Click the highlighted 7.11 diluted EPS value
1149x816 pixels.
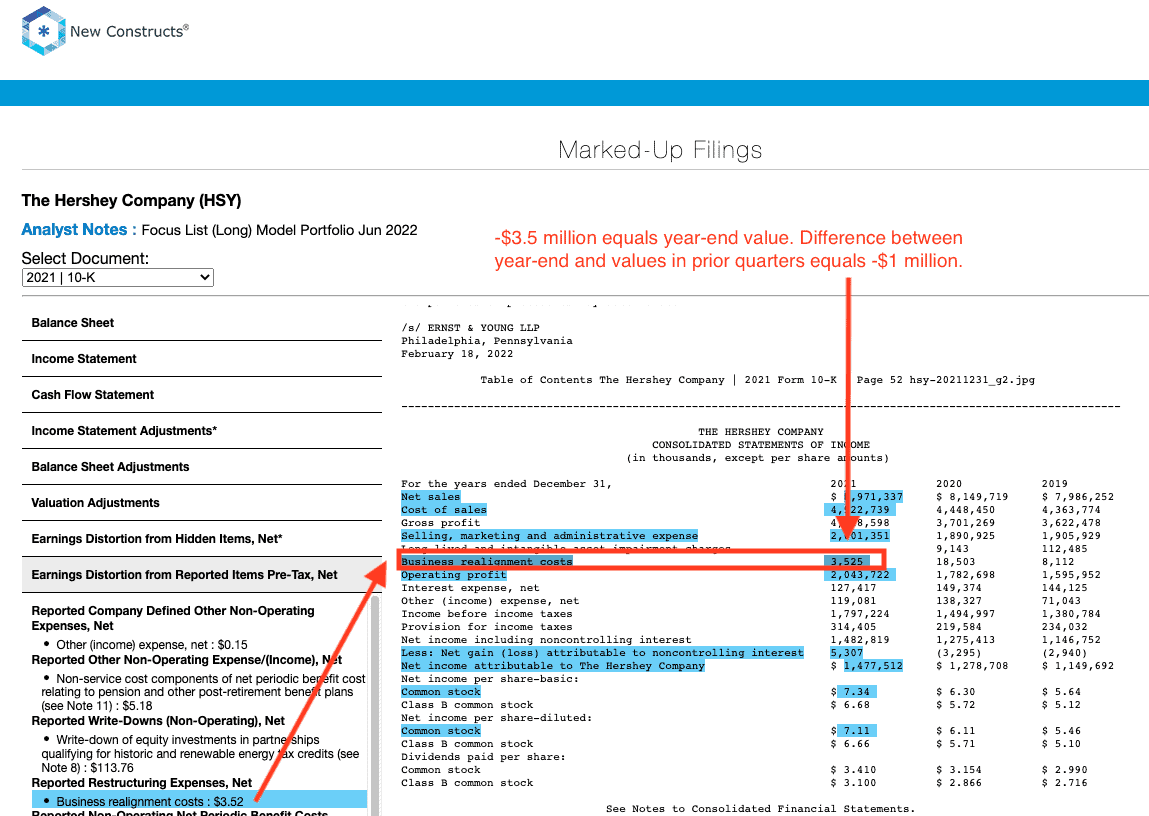pos(857,731)
